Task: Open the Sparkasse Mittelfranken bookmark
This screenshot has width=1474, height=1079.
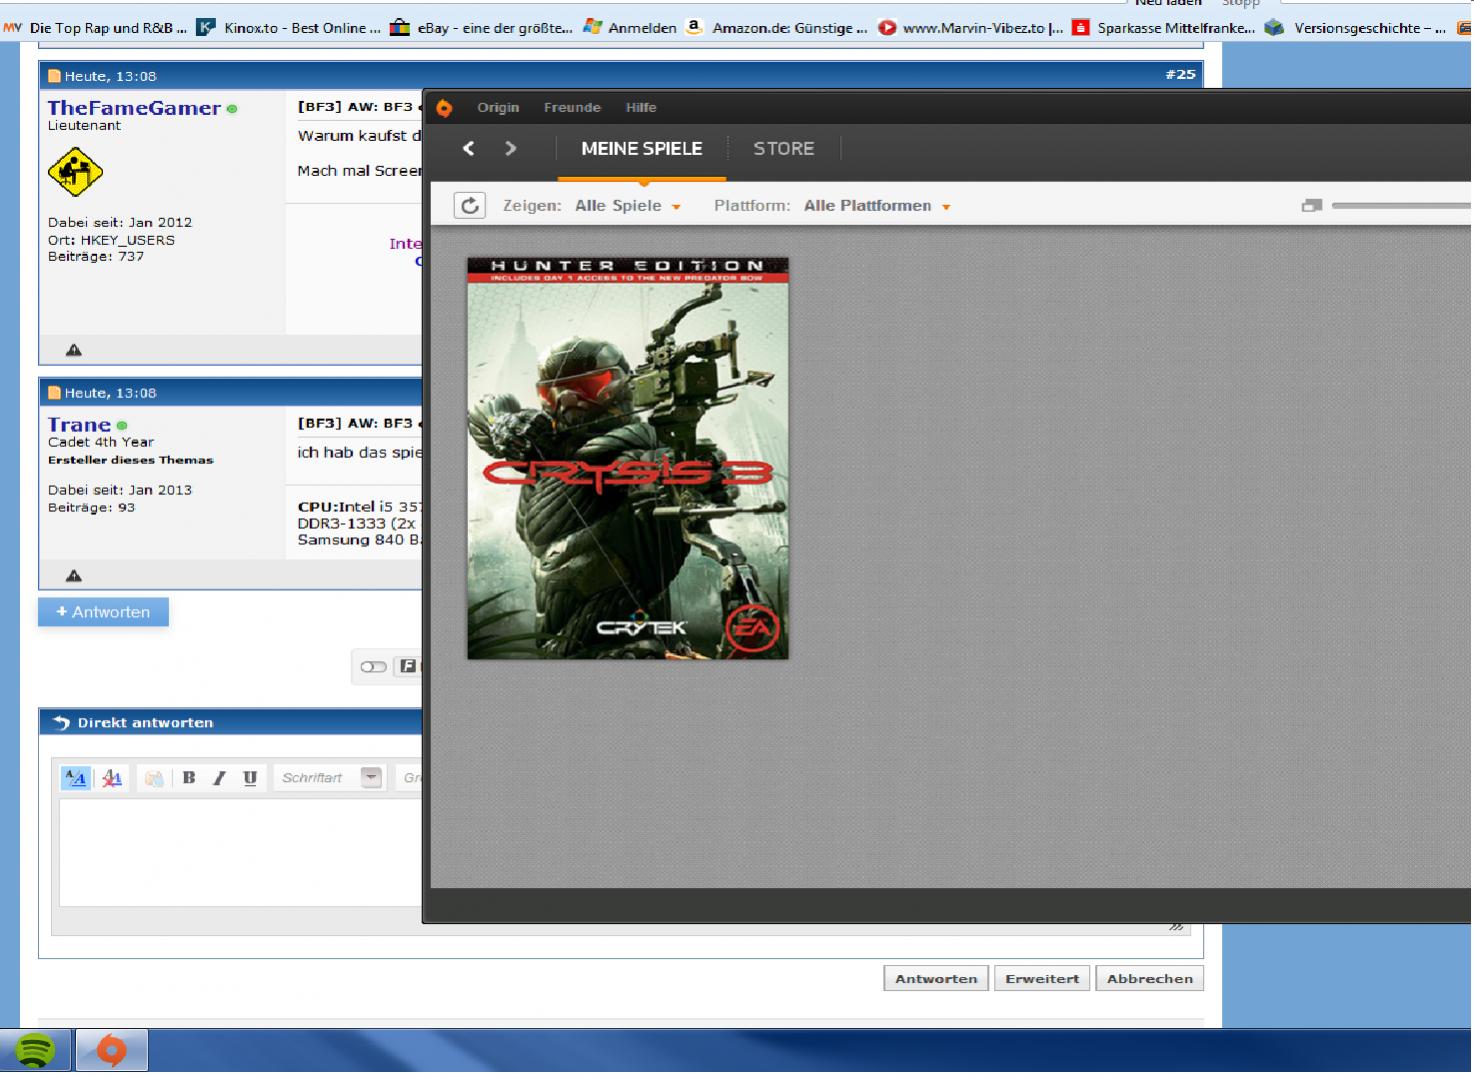Action: [1163, 28]
